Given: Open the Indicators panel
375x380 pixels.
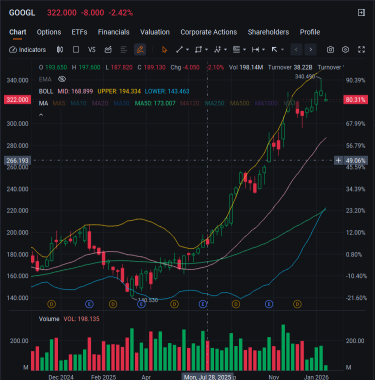Looking at the screenshot, I should tap(27, 50).
